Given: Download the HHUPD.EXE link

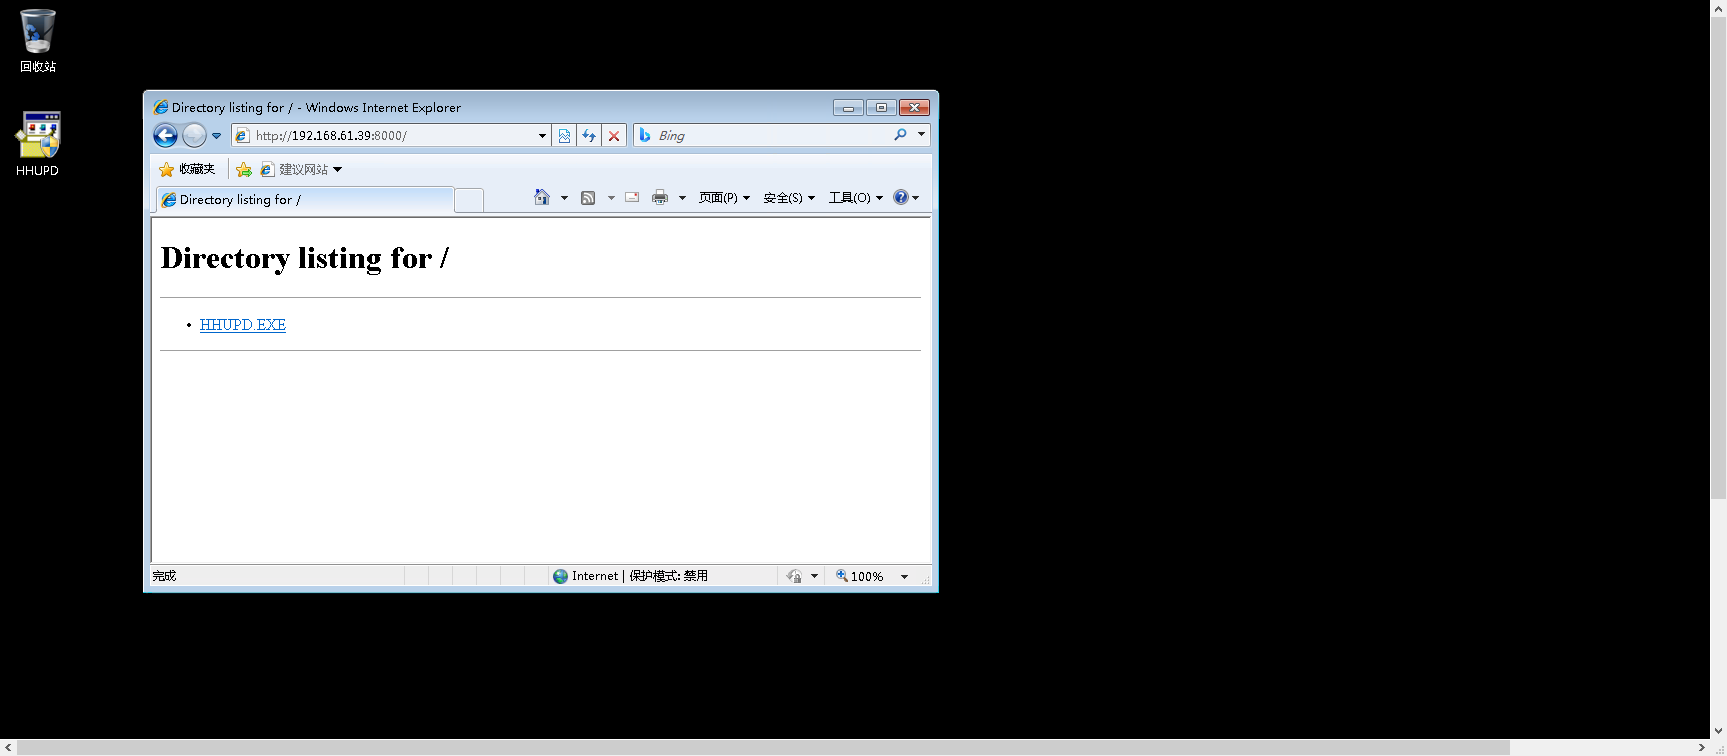Looking at the screenshot, I should 243,325.
